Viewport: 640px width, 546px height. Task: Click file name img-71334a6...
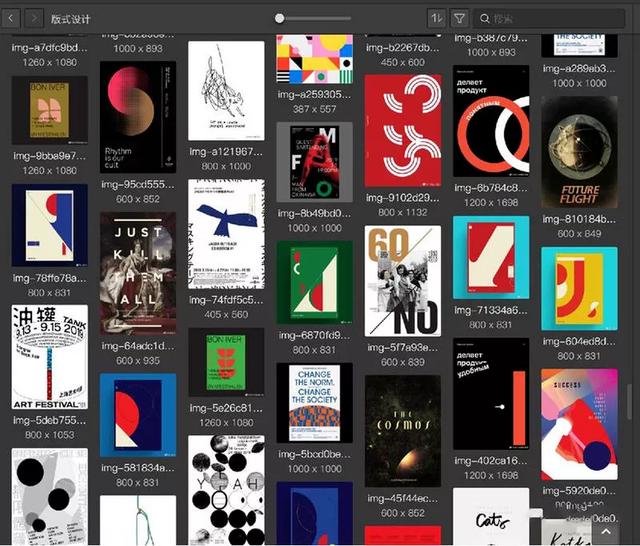coord(491,311)
